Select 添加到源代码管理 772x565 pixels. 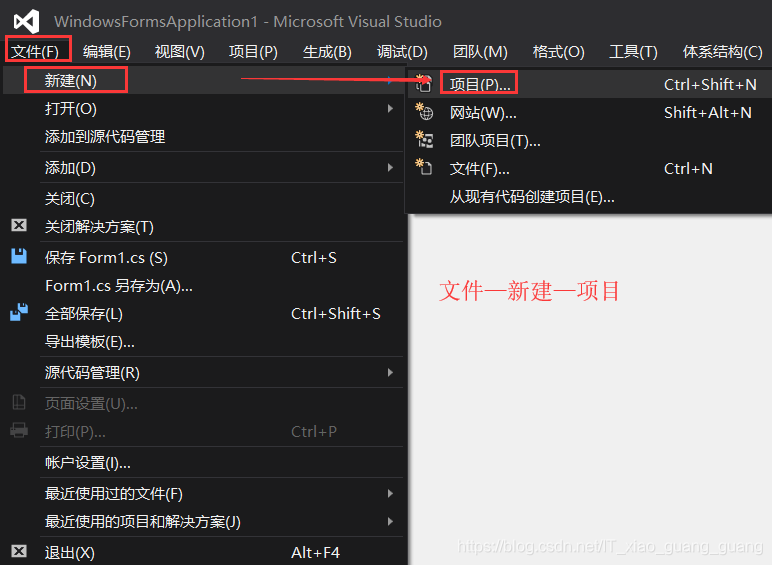(204, 136)
